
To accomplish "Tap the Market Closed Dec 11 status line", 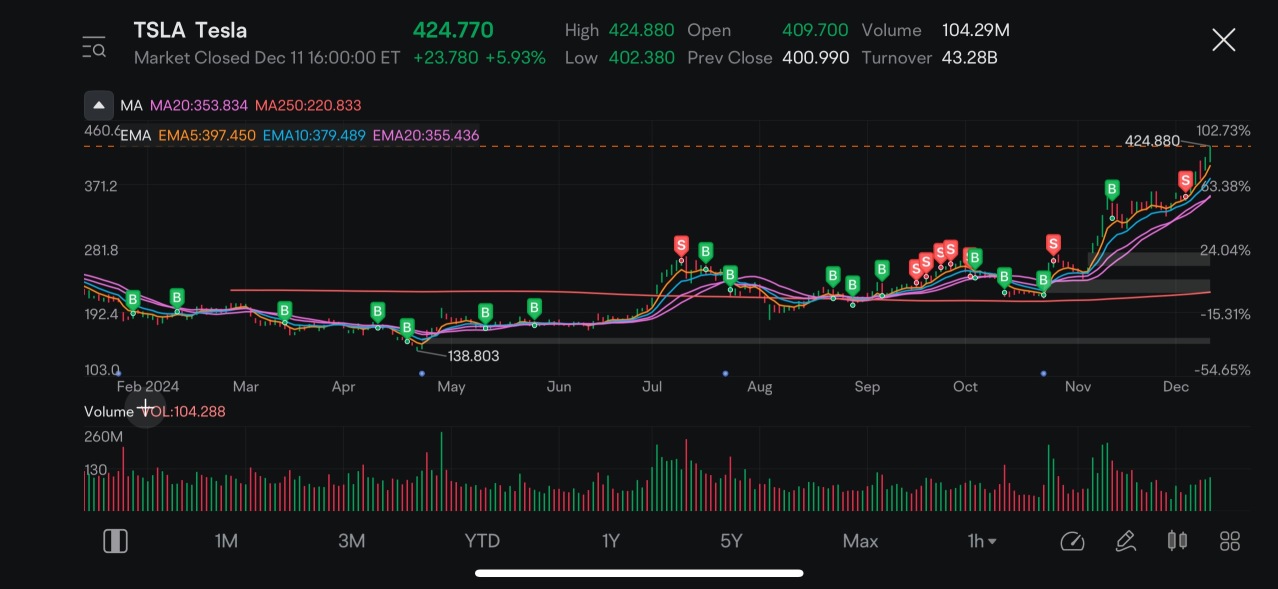I will [x=267, y=57].
